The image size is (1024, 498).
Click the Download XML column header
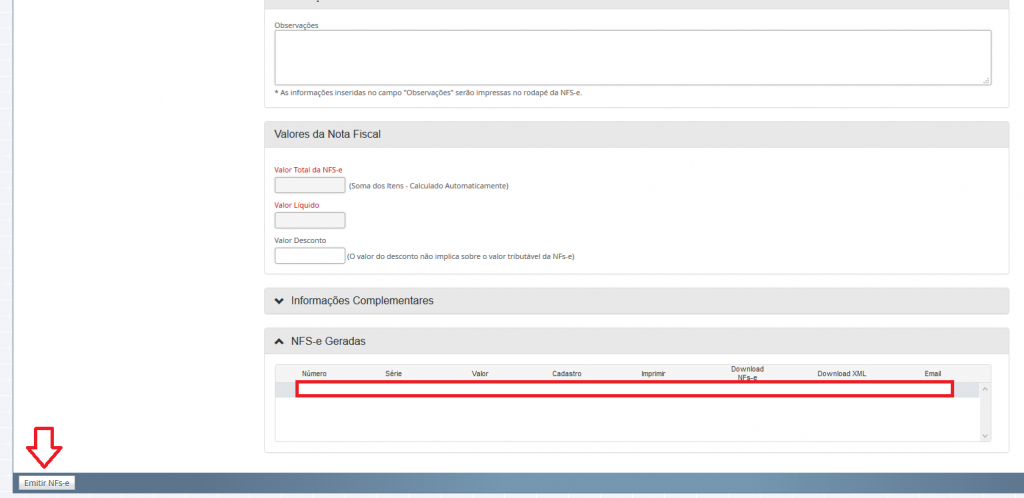click(841, 373)
